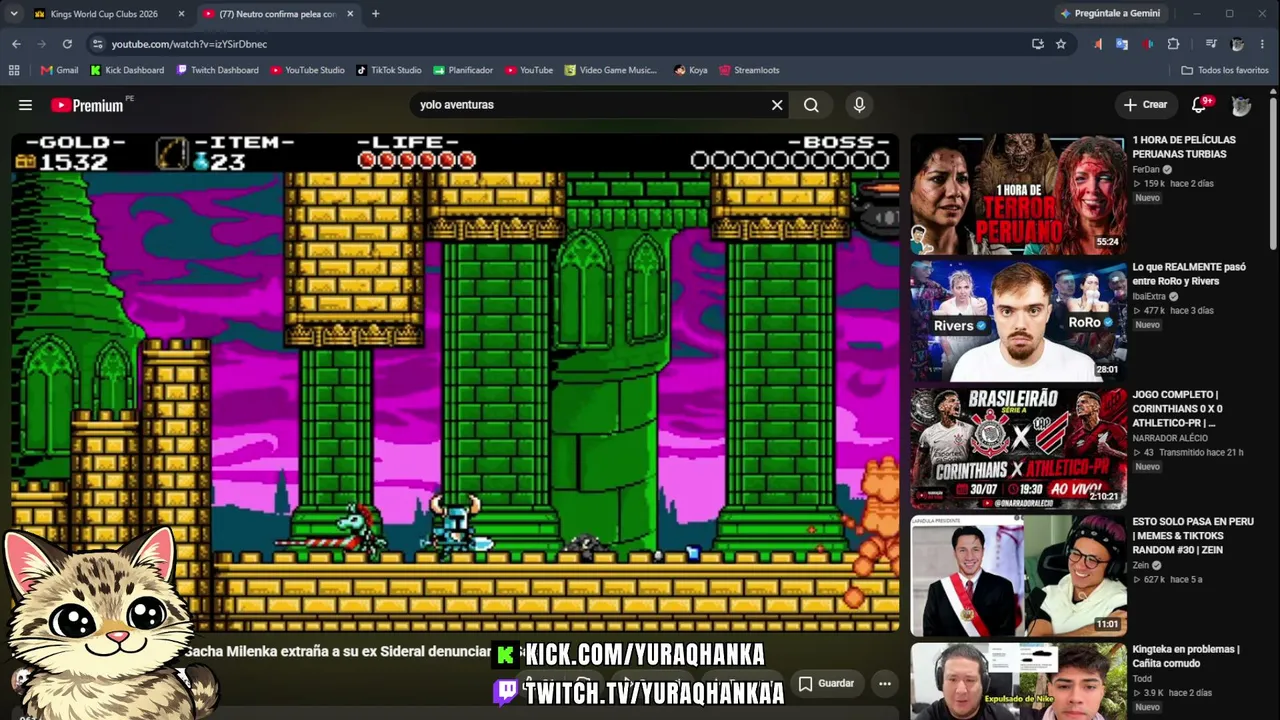The height and width of the screenshot is (720, 1280).
Task: Click Pregúntale a Gemini button
Action: click(x=1109, y=14)
